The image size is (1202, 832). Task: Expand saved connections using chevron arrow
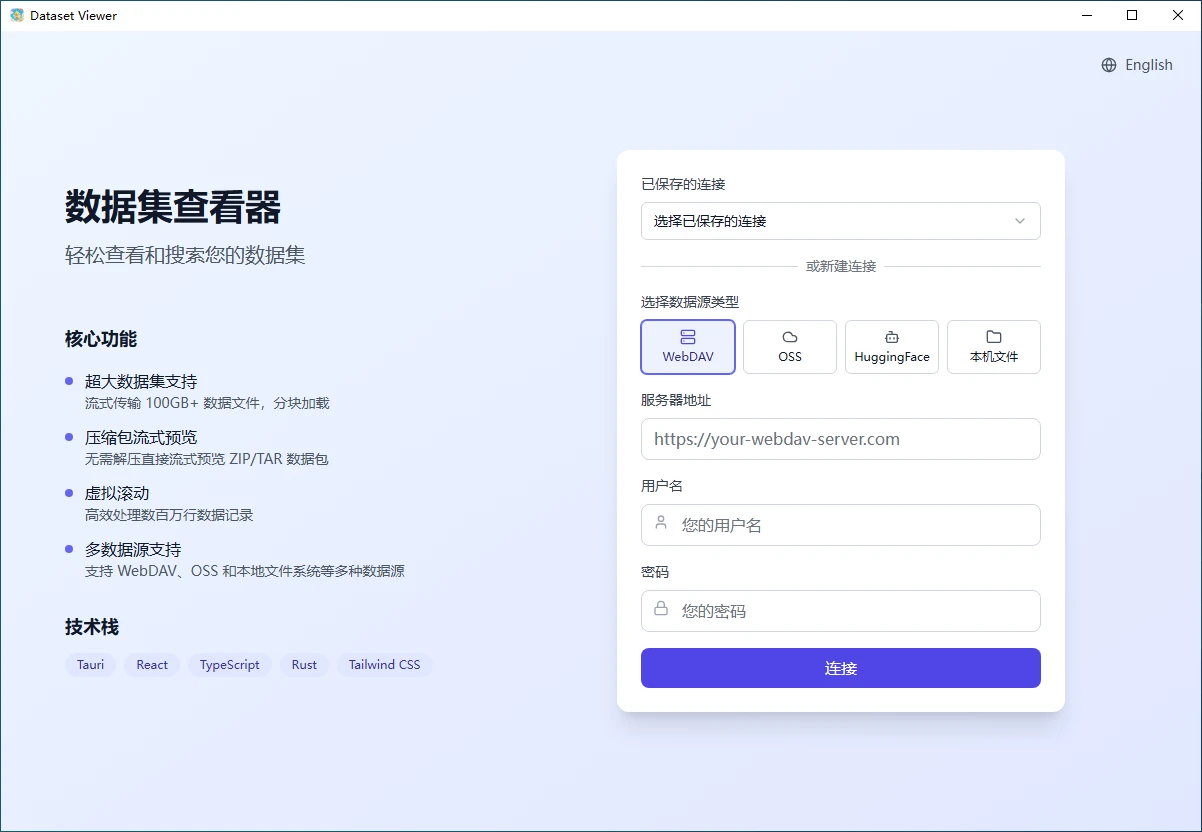point(1020,221)
